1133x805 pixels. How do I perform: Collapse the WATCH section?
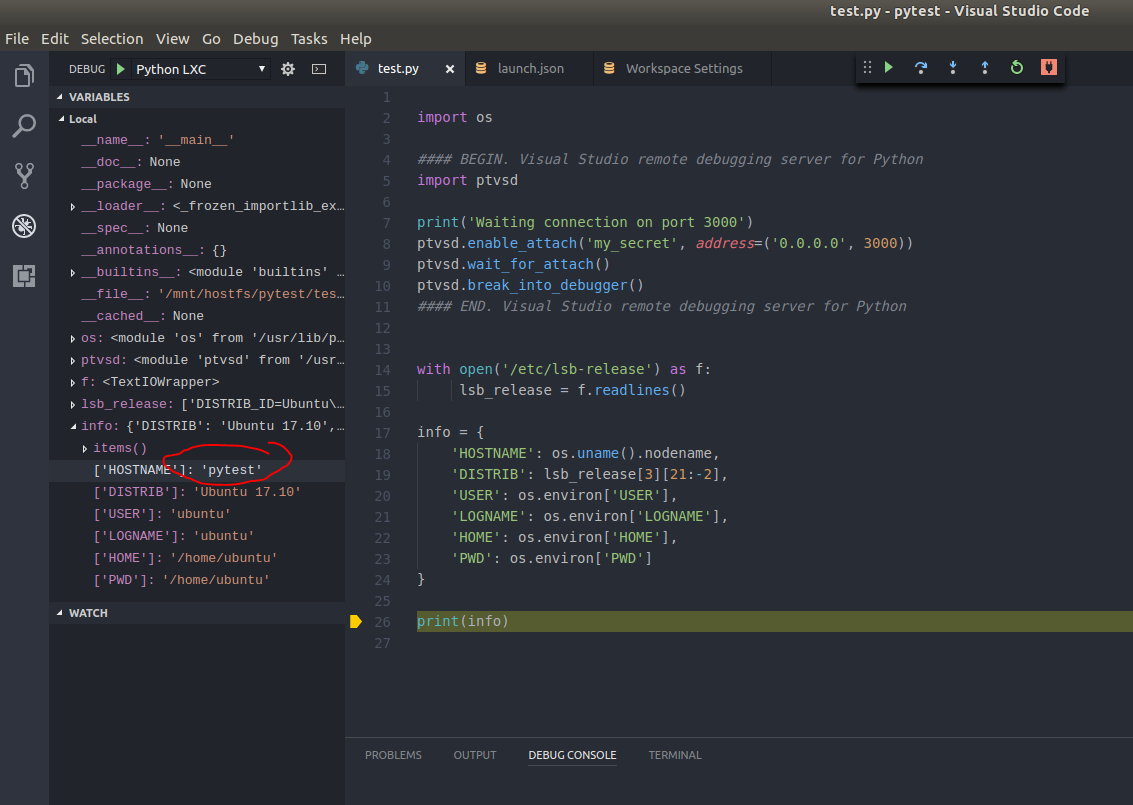tap(60, 613)
